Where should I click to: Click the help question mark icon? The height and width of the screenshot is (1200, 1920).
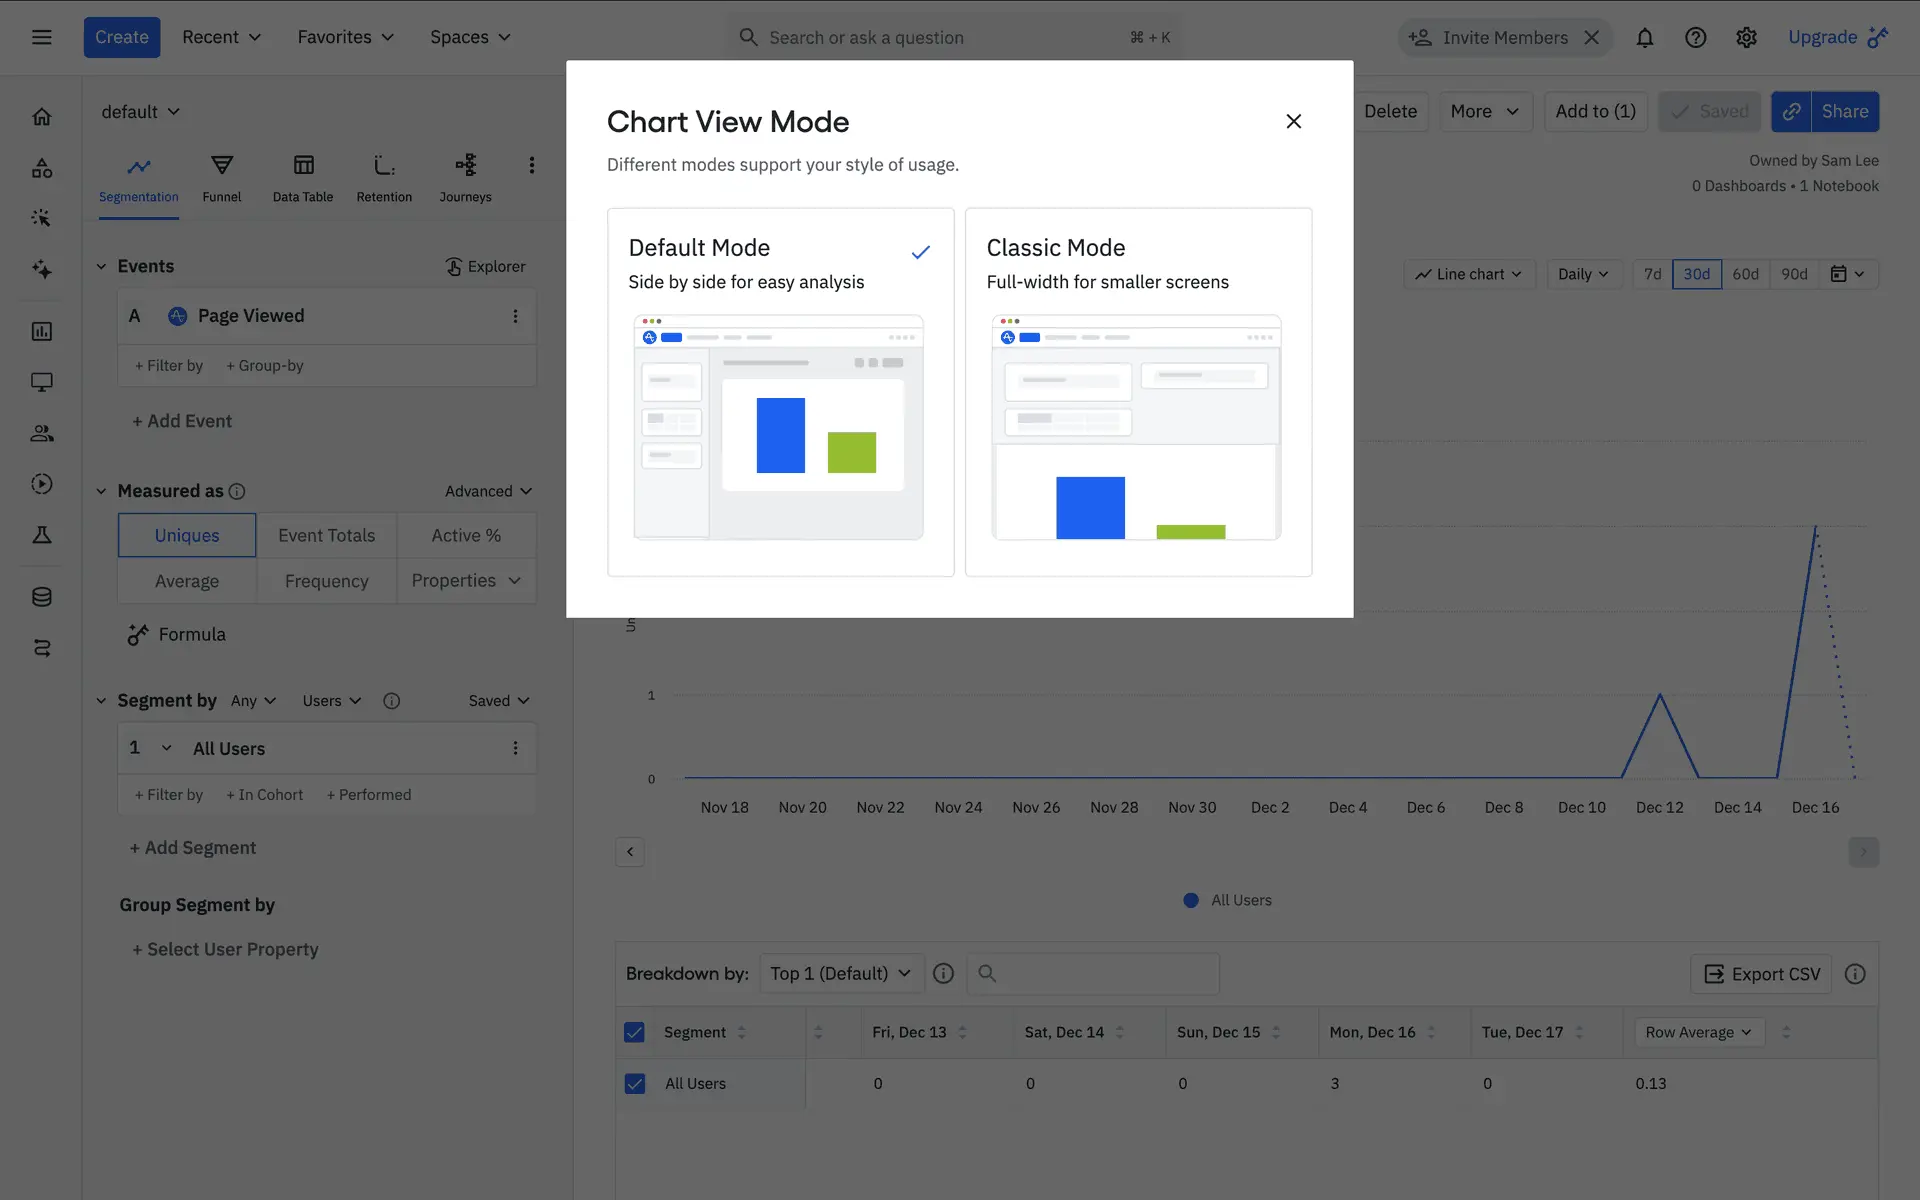1695,38
